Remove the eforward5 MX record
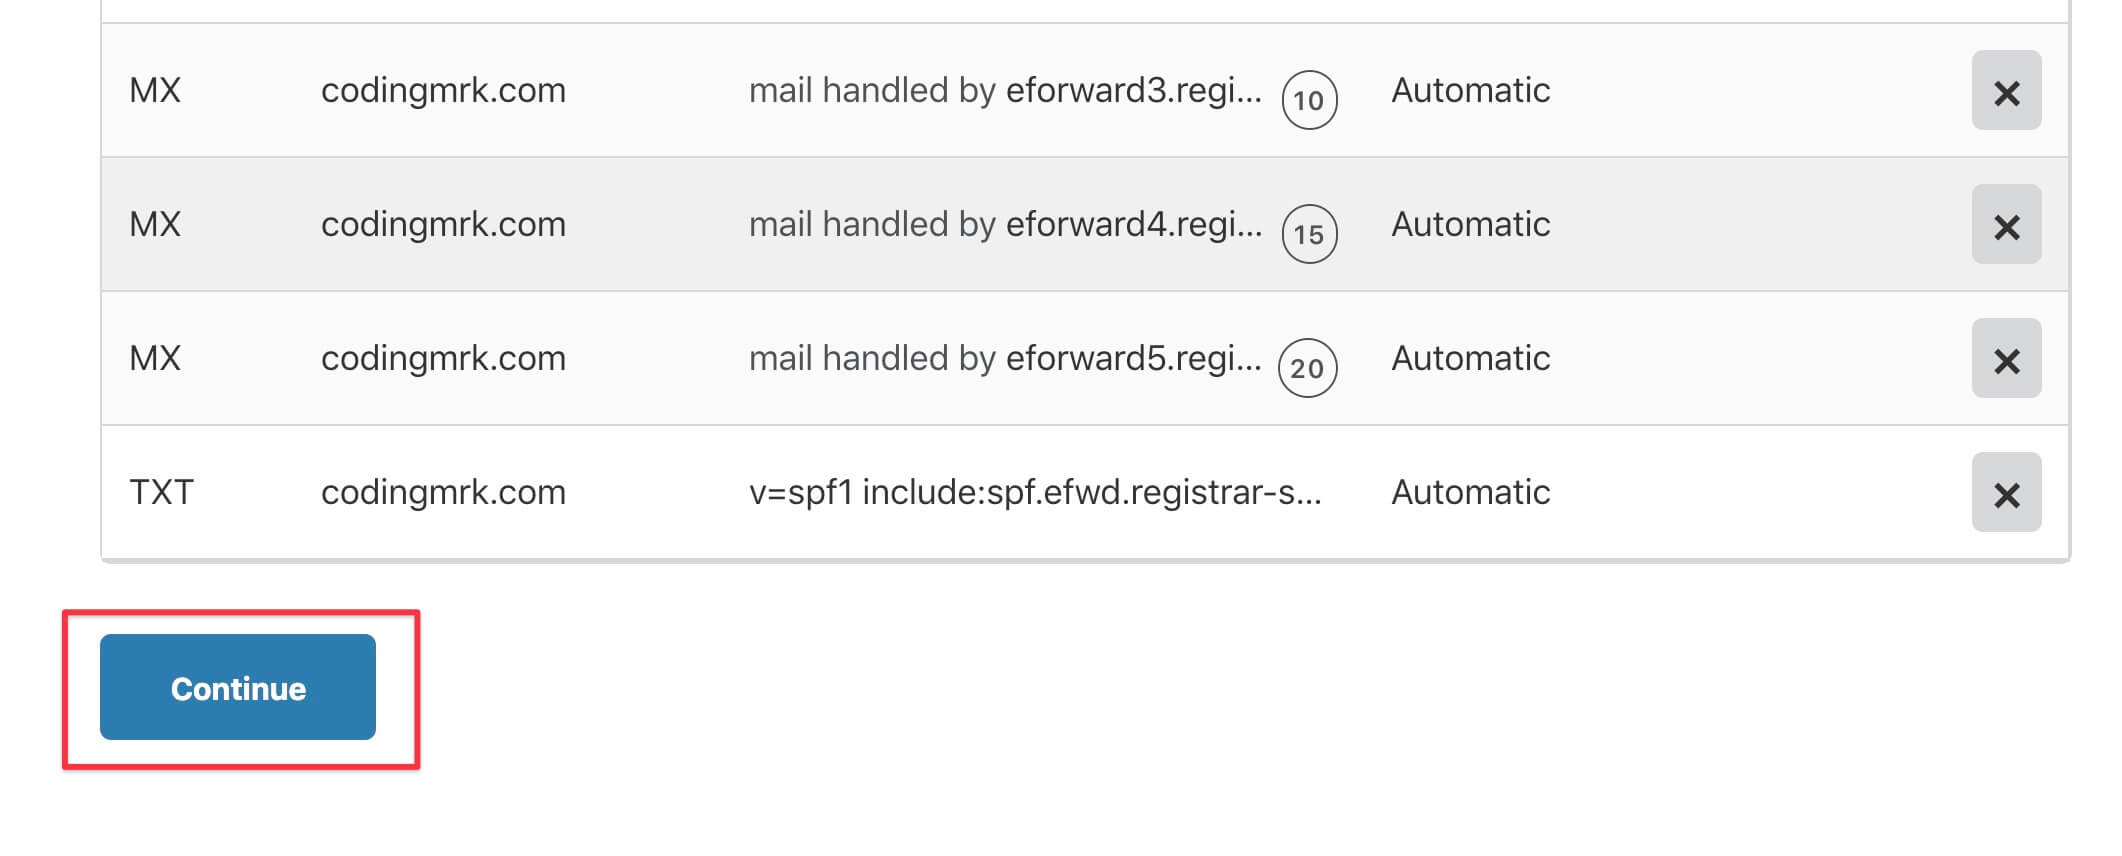Image resolution: width=2122 pixels, height=856 pixels. click(2006, 359)
